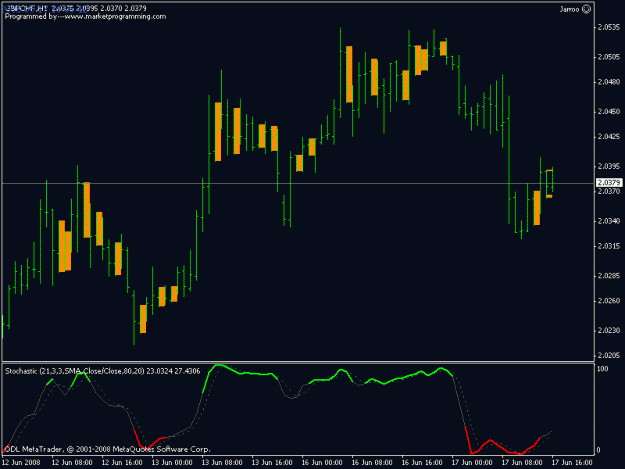Click the 2.0260 price scale label
Image resolution: width=625 pixels, height=469 pixels.
[x=609, y=300]
